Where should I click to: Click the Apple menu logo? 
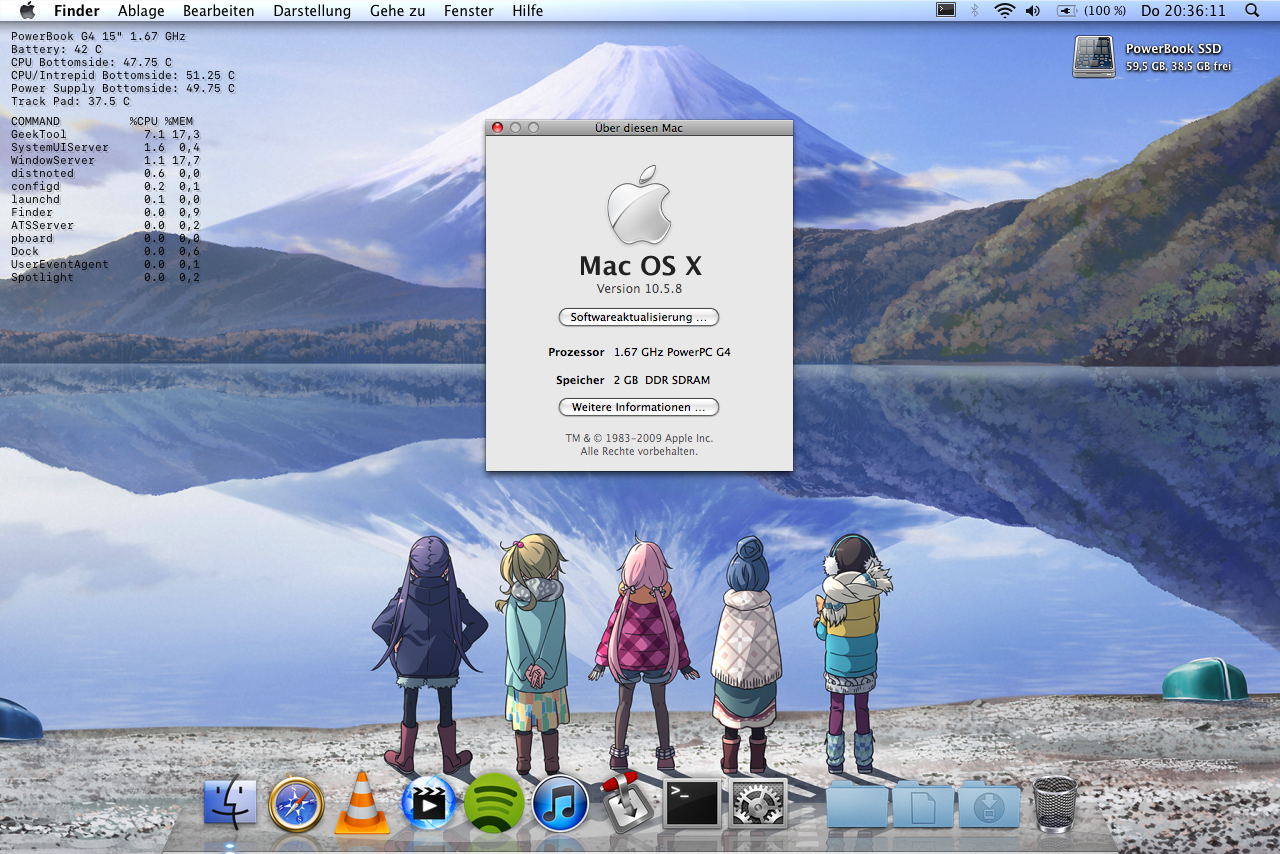[x=27, y=11]
